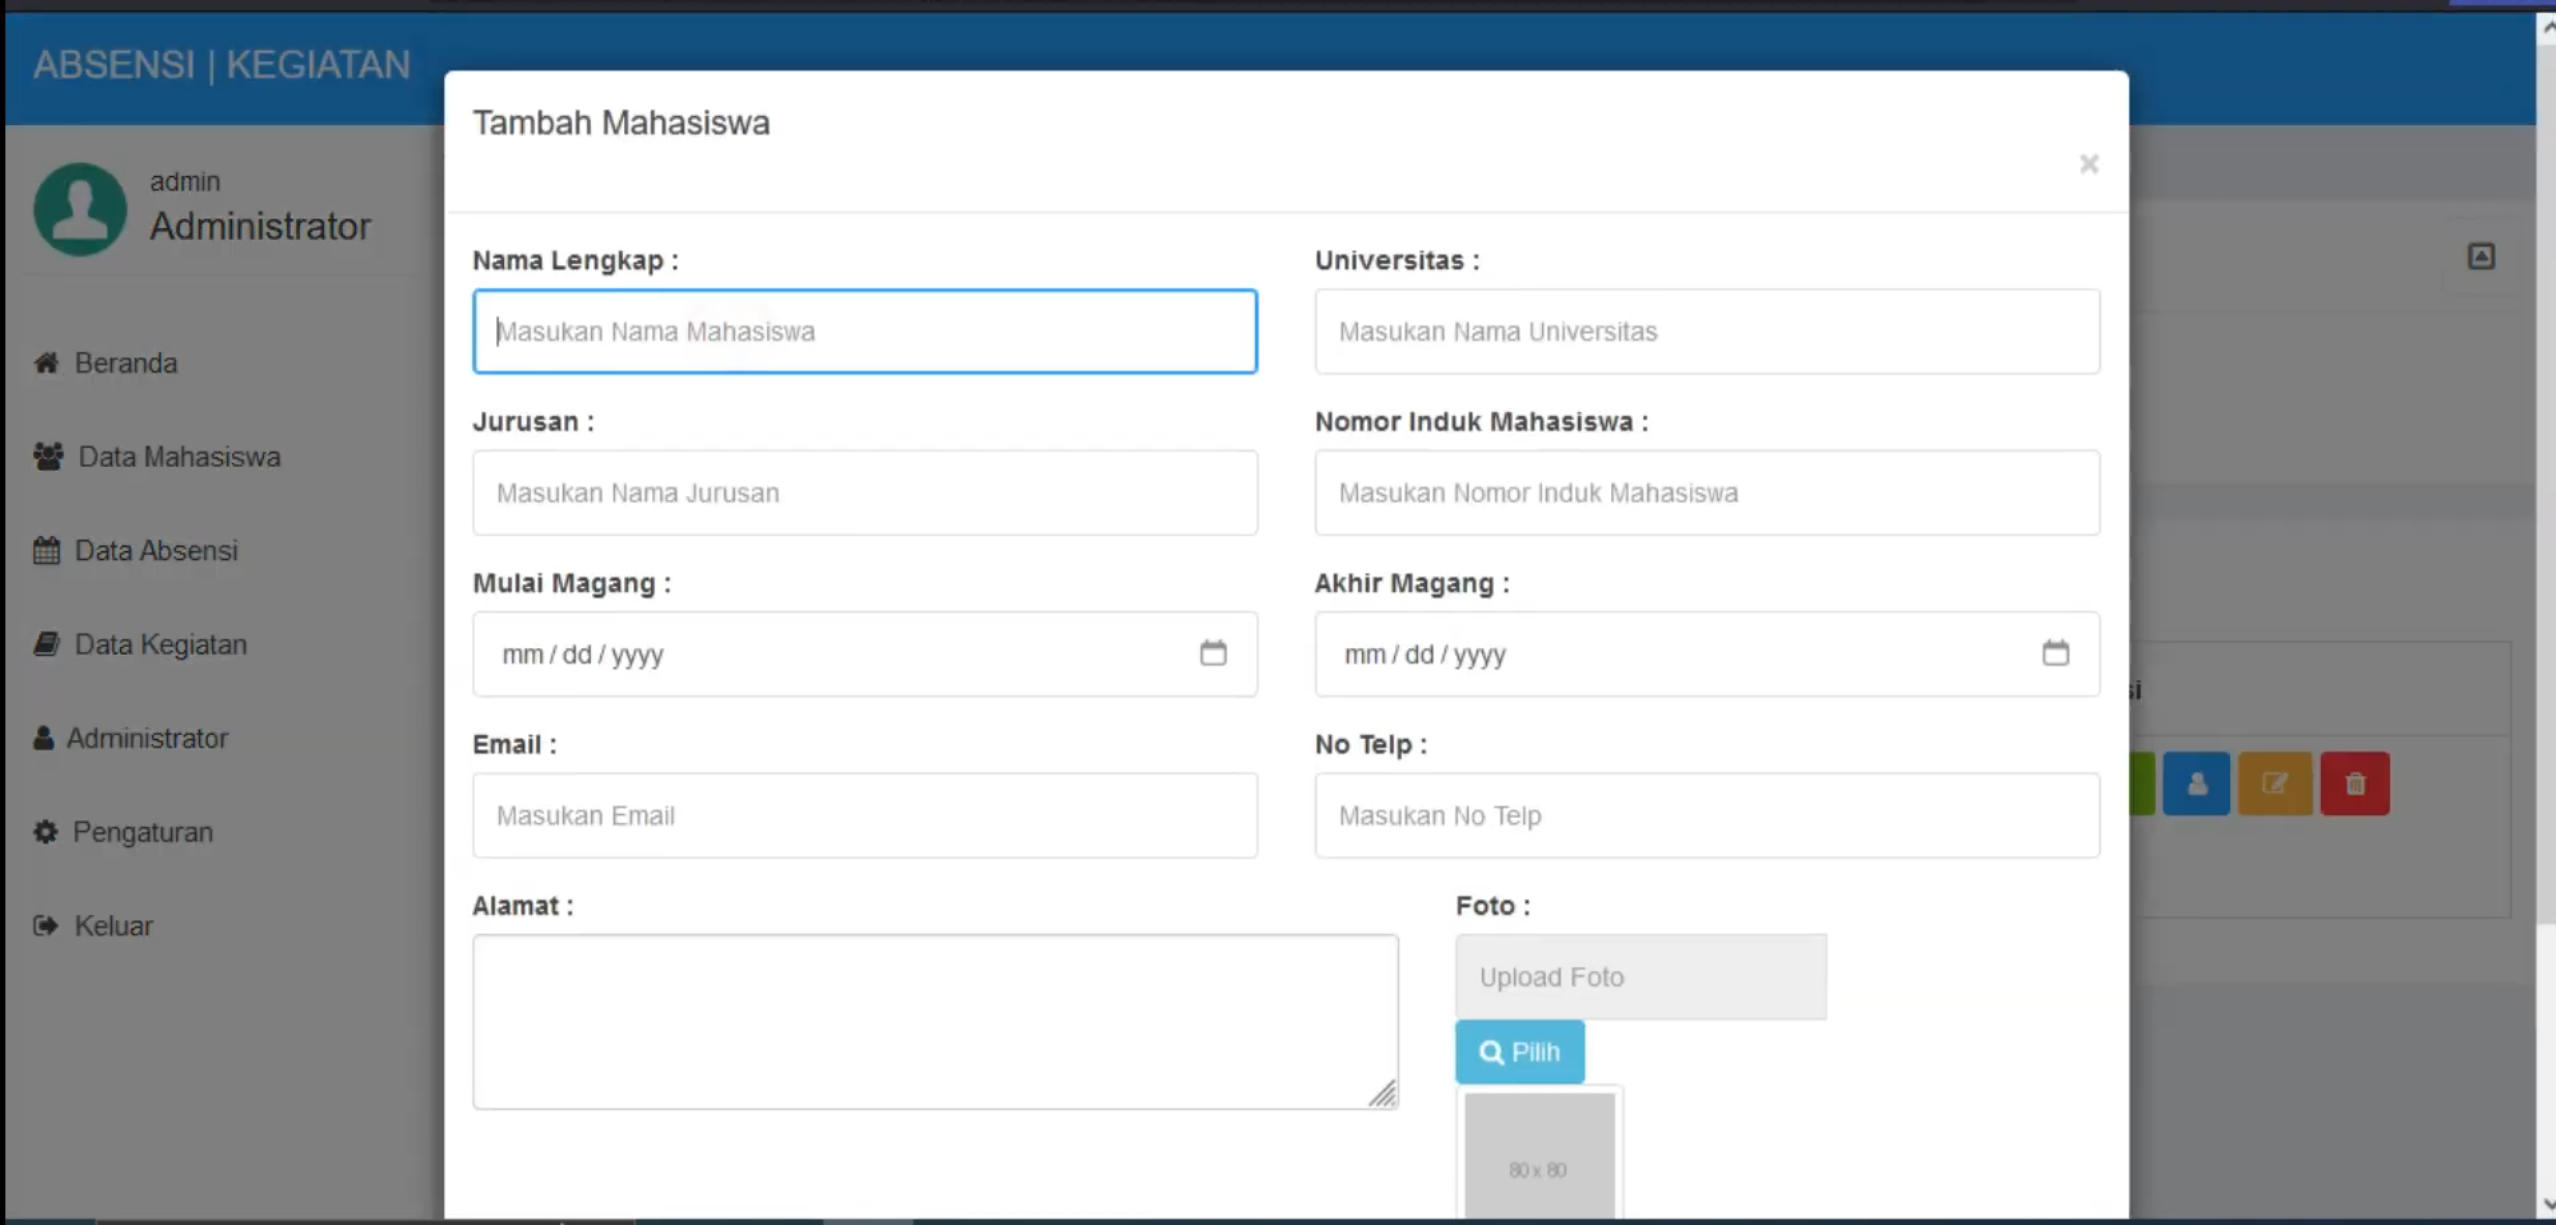Focus the Akhir Magang date field
2556x1225 pixels.
(x=1707, y=654)
